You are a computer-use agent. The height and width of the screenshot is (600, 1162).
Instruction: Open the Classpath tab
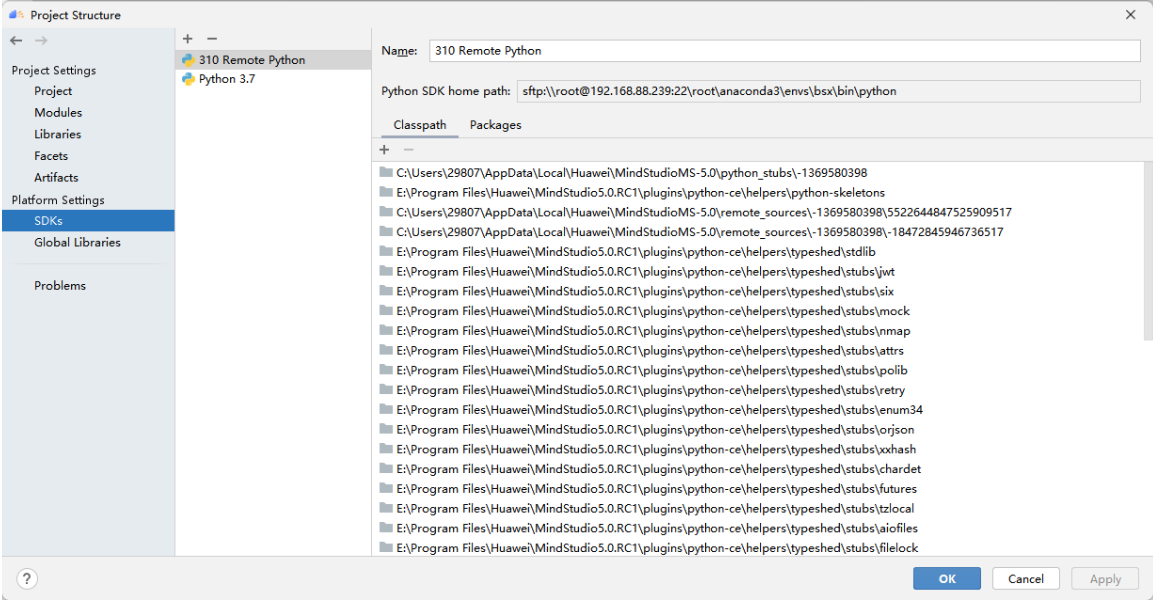419,125
